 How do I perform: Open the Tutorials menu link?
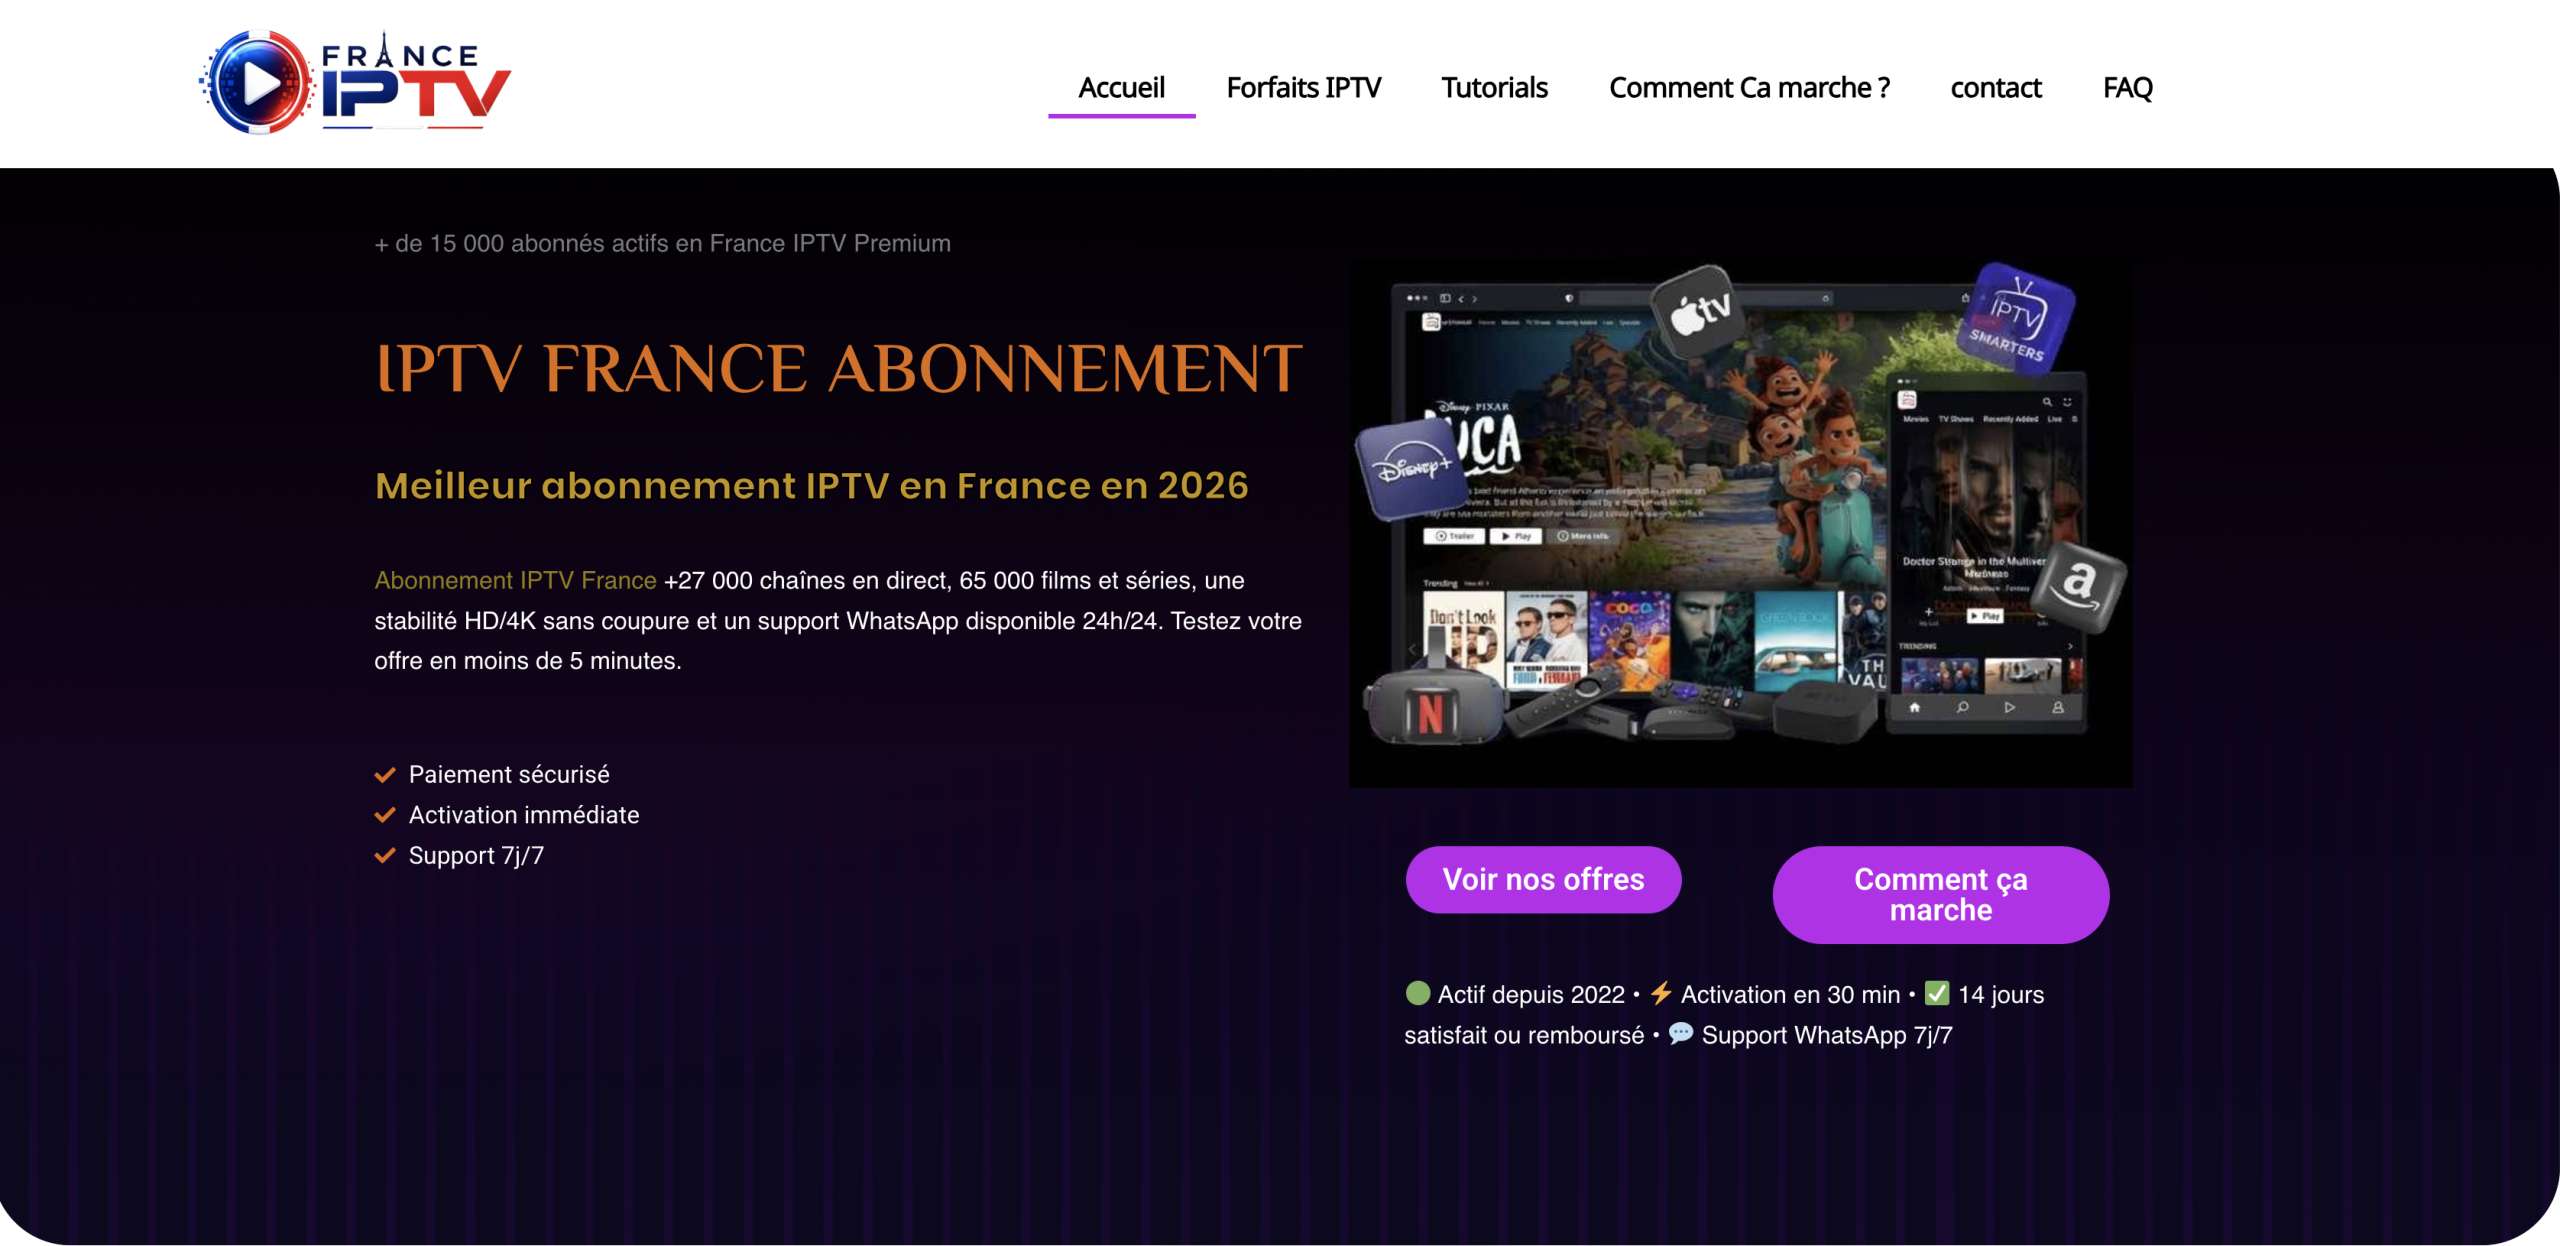[x=1494, y=88]
